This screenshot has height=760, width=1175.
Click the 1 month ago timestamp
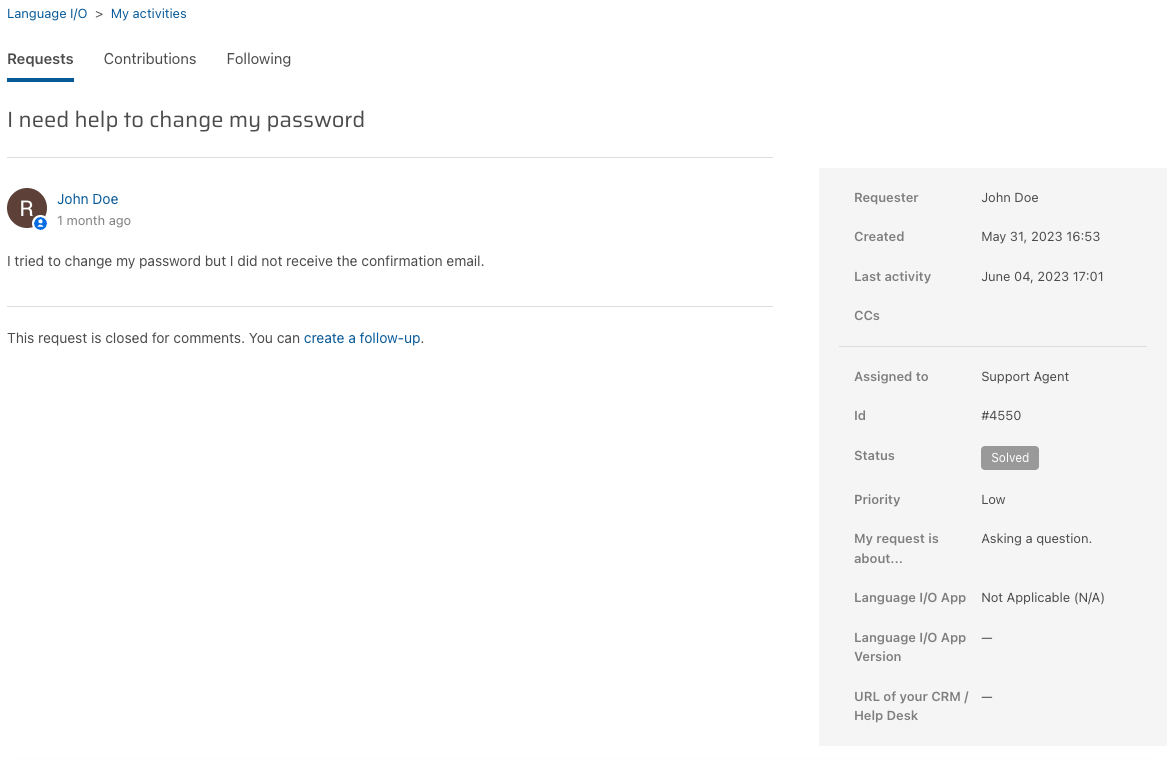94,221
